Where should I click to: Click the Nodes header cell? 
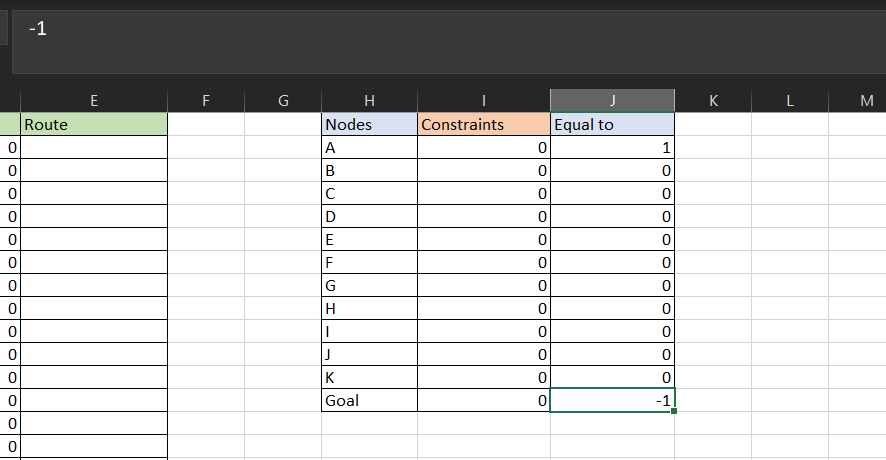[369, 125]
